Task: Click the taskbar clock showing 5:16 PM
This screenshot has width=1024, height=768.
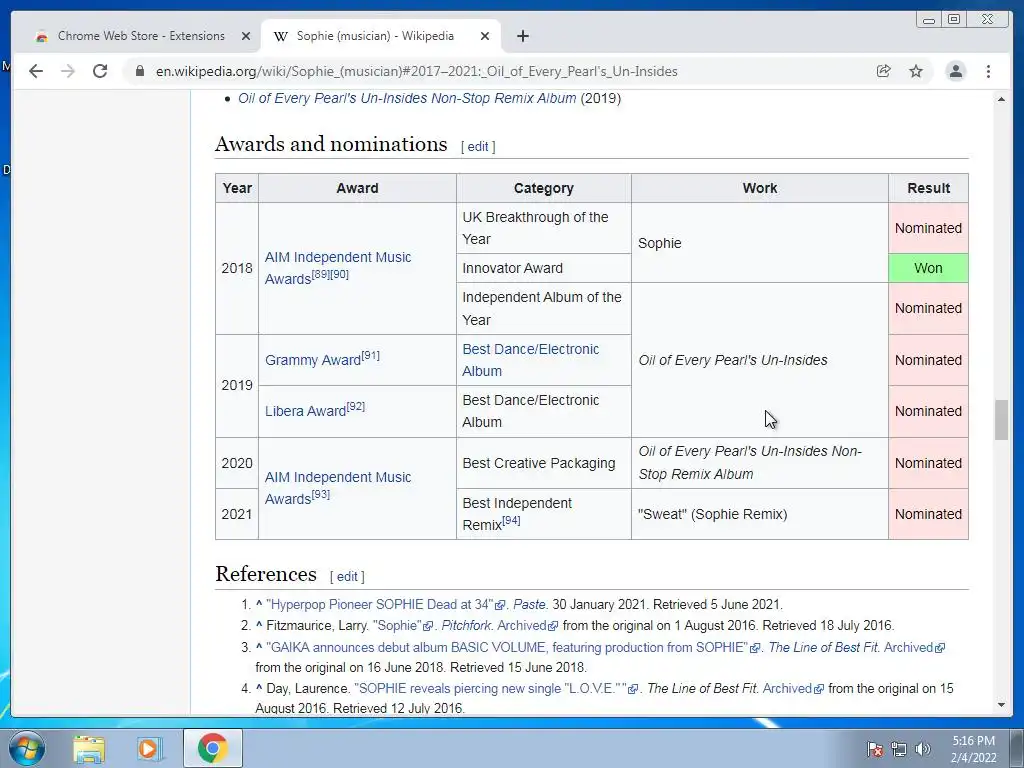Action: click(973, 749)
